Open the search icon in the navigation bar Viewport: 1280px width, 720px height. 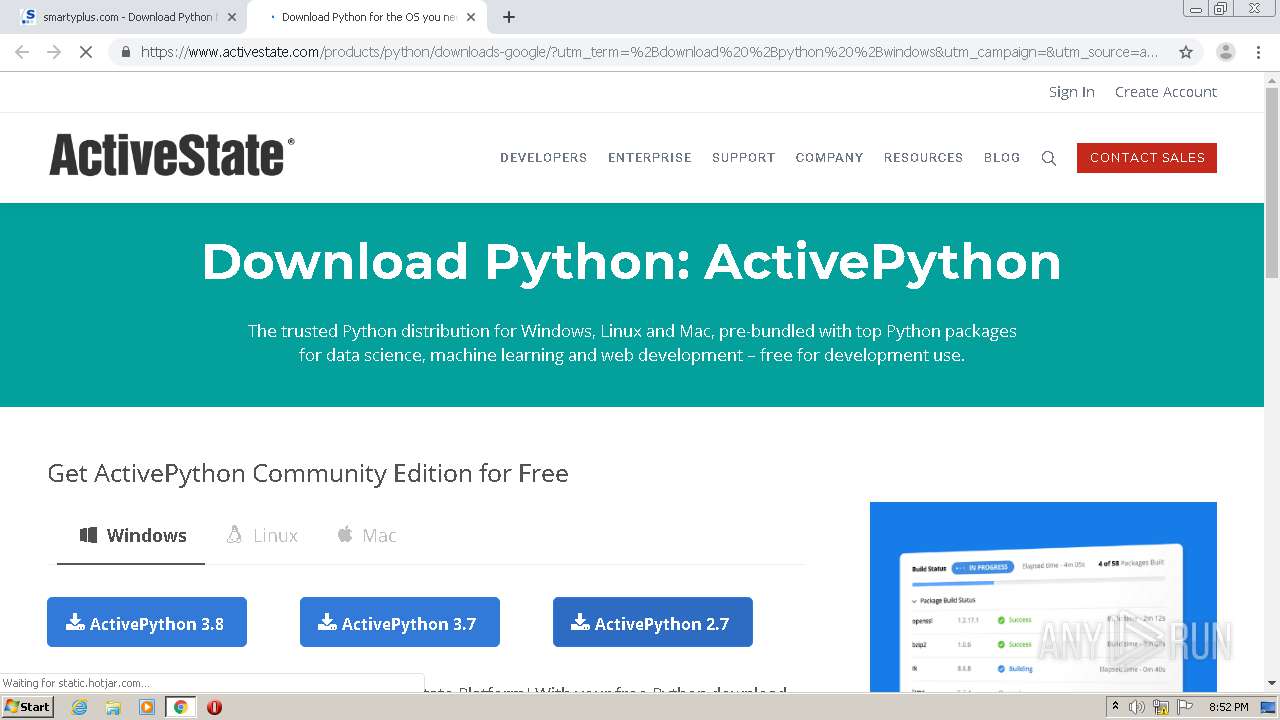tap(1048, 158)
